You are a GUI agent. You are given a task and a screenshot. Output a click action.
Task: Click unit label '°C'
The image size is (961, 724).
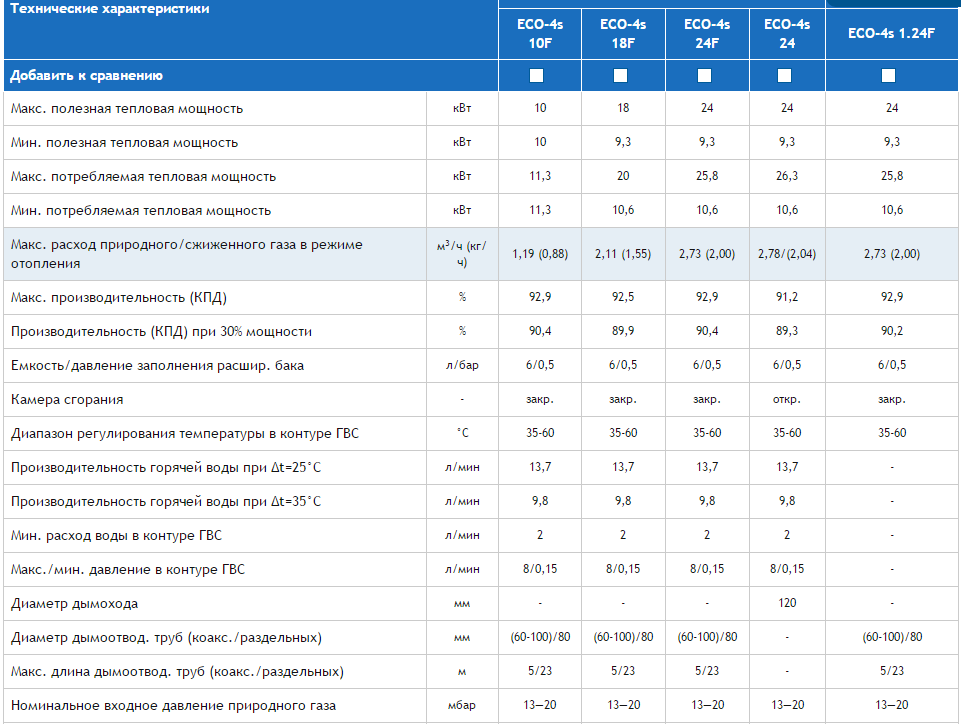click(462, 433)
